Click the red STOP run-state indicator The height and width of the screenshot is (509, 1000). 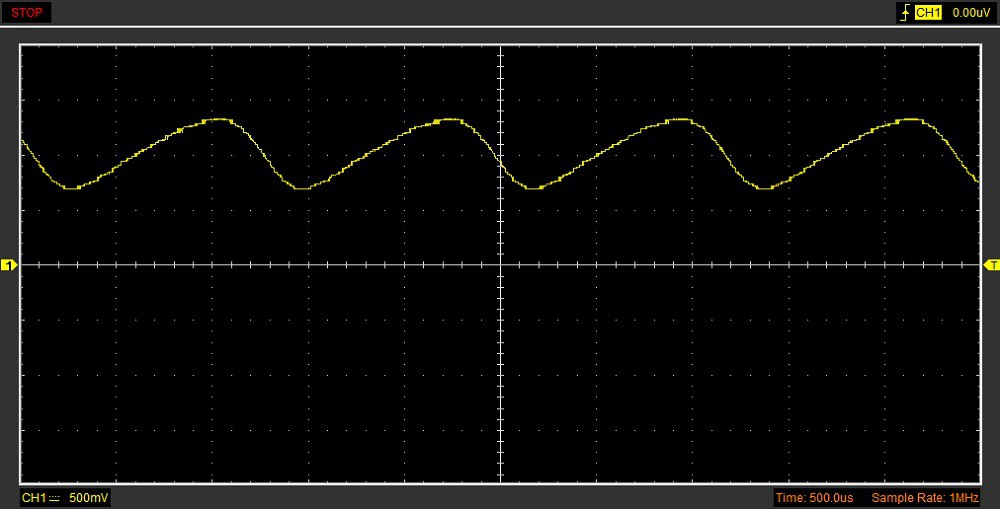[27, 13]
